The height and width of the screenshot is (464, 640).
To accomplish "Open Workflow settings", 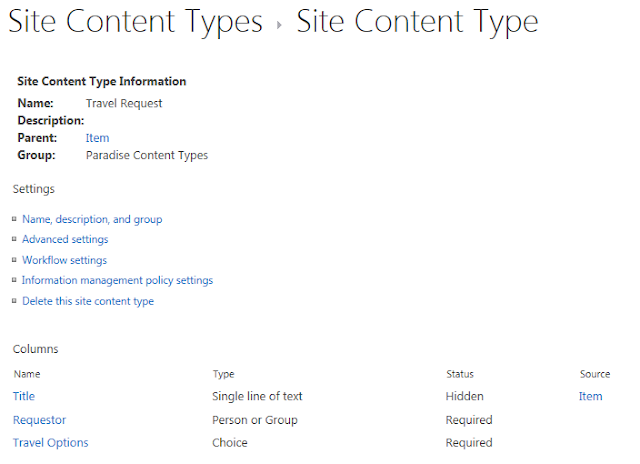I will [64, 260].
